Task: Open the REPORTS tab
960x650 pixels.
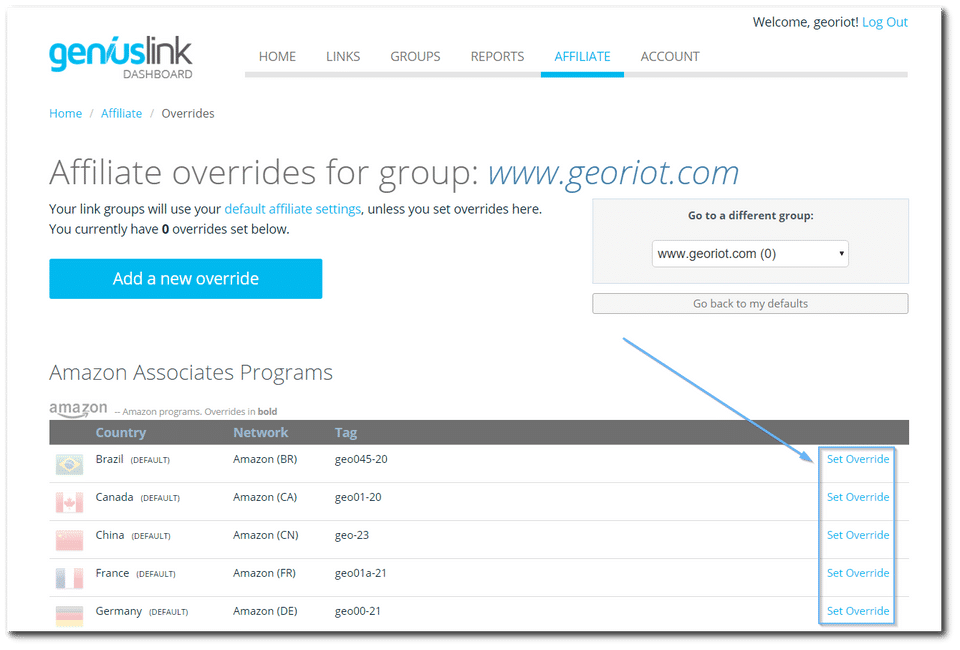Action: pos(497,56)
